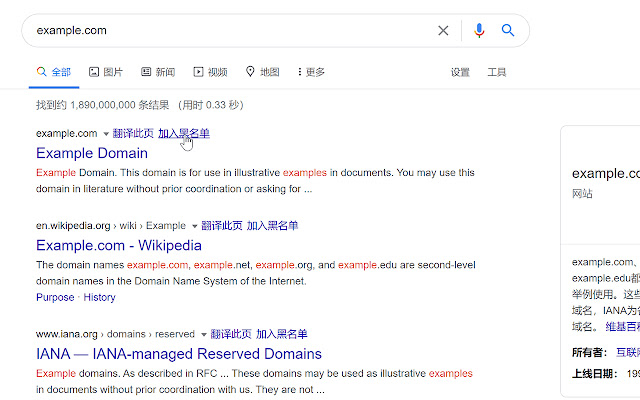Expand dropdown arrow next to www.iana.org URL
This screenshot has width=640, height=400.
coord(204,335)
